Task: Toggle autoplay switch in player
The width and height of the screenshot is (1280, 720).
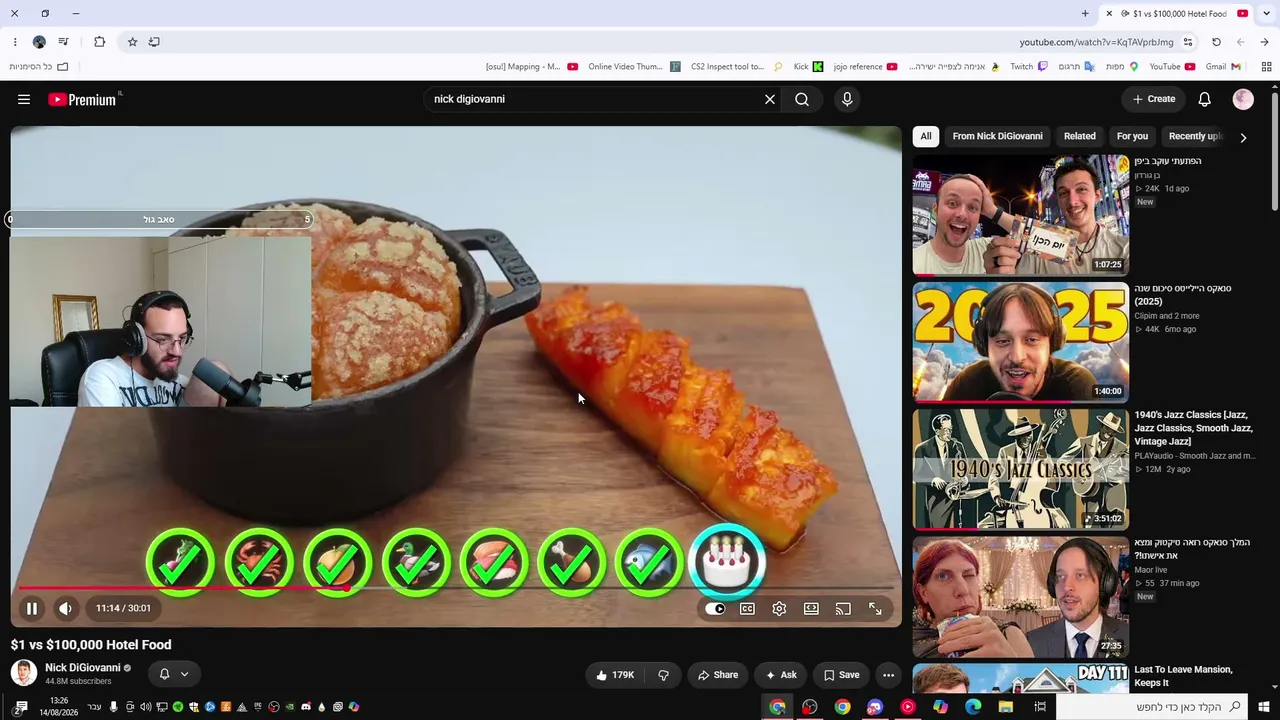Action: pyautogui.click(x=715, y=608)
